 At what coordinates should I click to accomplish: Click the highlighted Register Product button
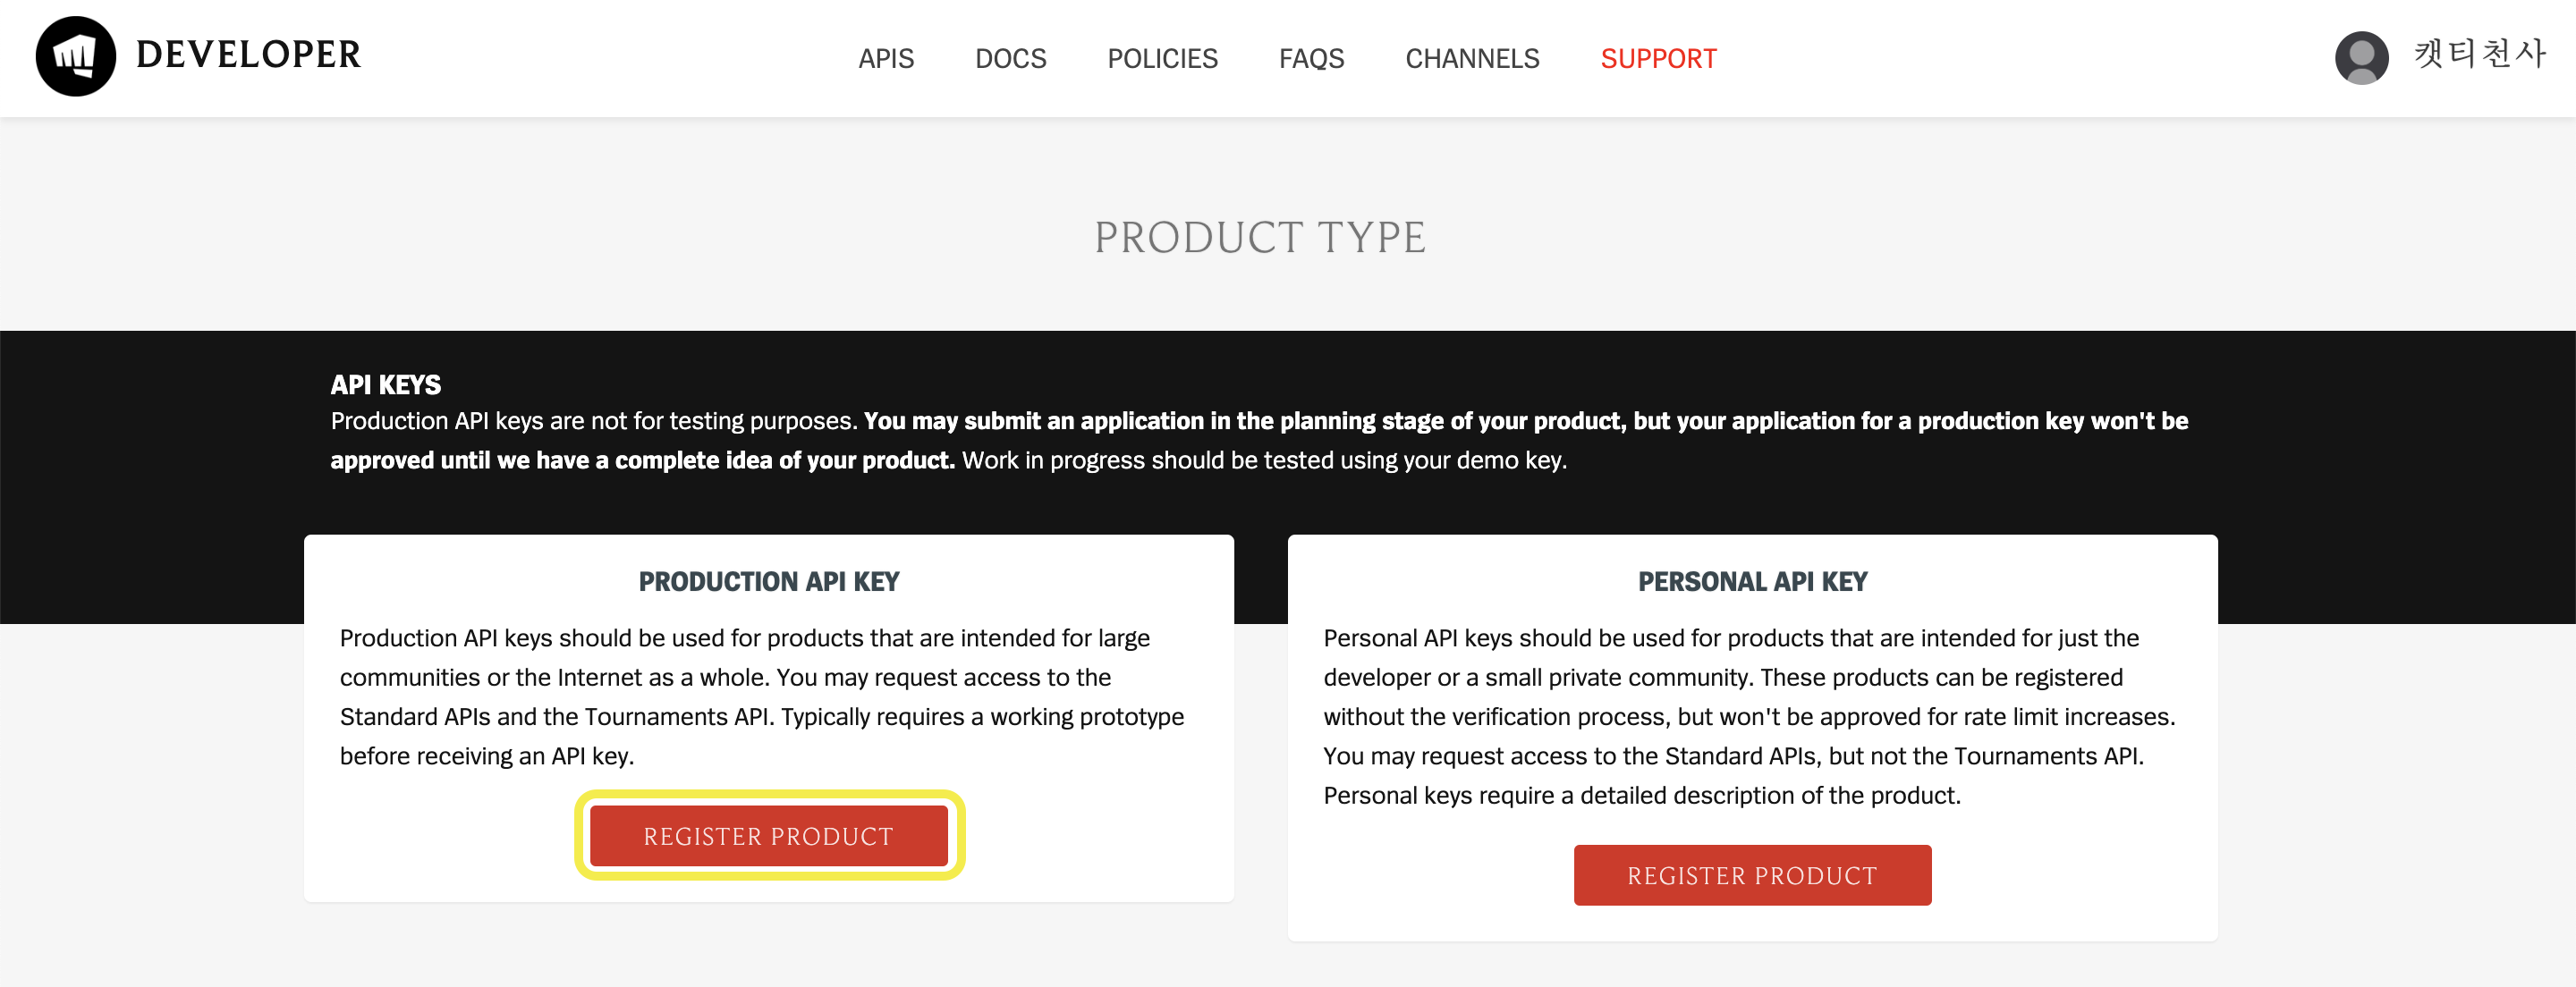(767, 836)
